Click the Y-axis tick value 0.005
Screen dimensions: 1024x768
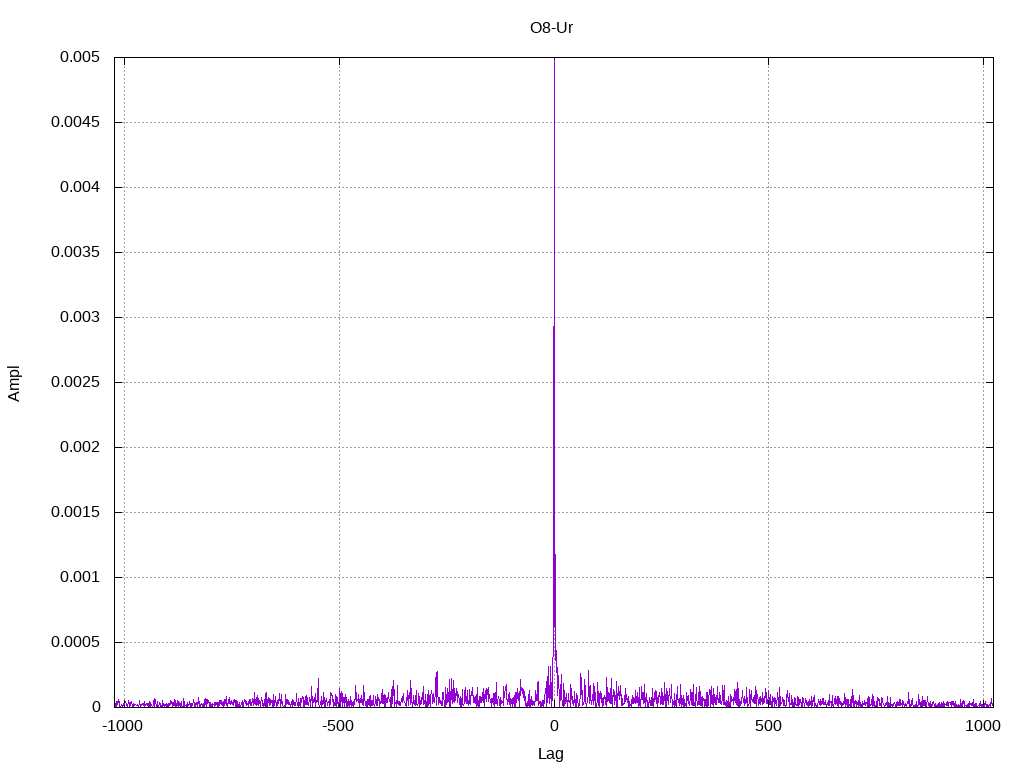80,57
